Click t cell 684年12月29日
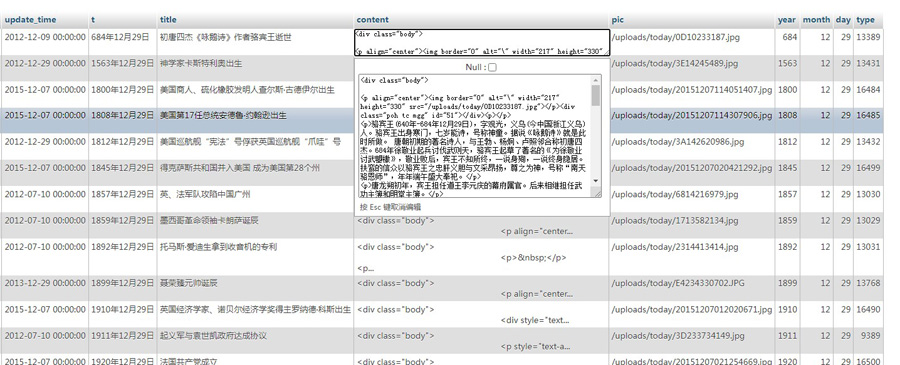The image size is (900, 365). (x=120, y=37)
